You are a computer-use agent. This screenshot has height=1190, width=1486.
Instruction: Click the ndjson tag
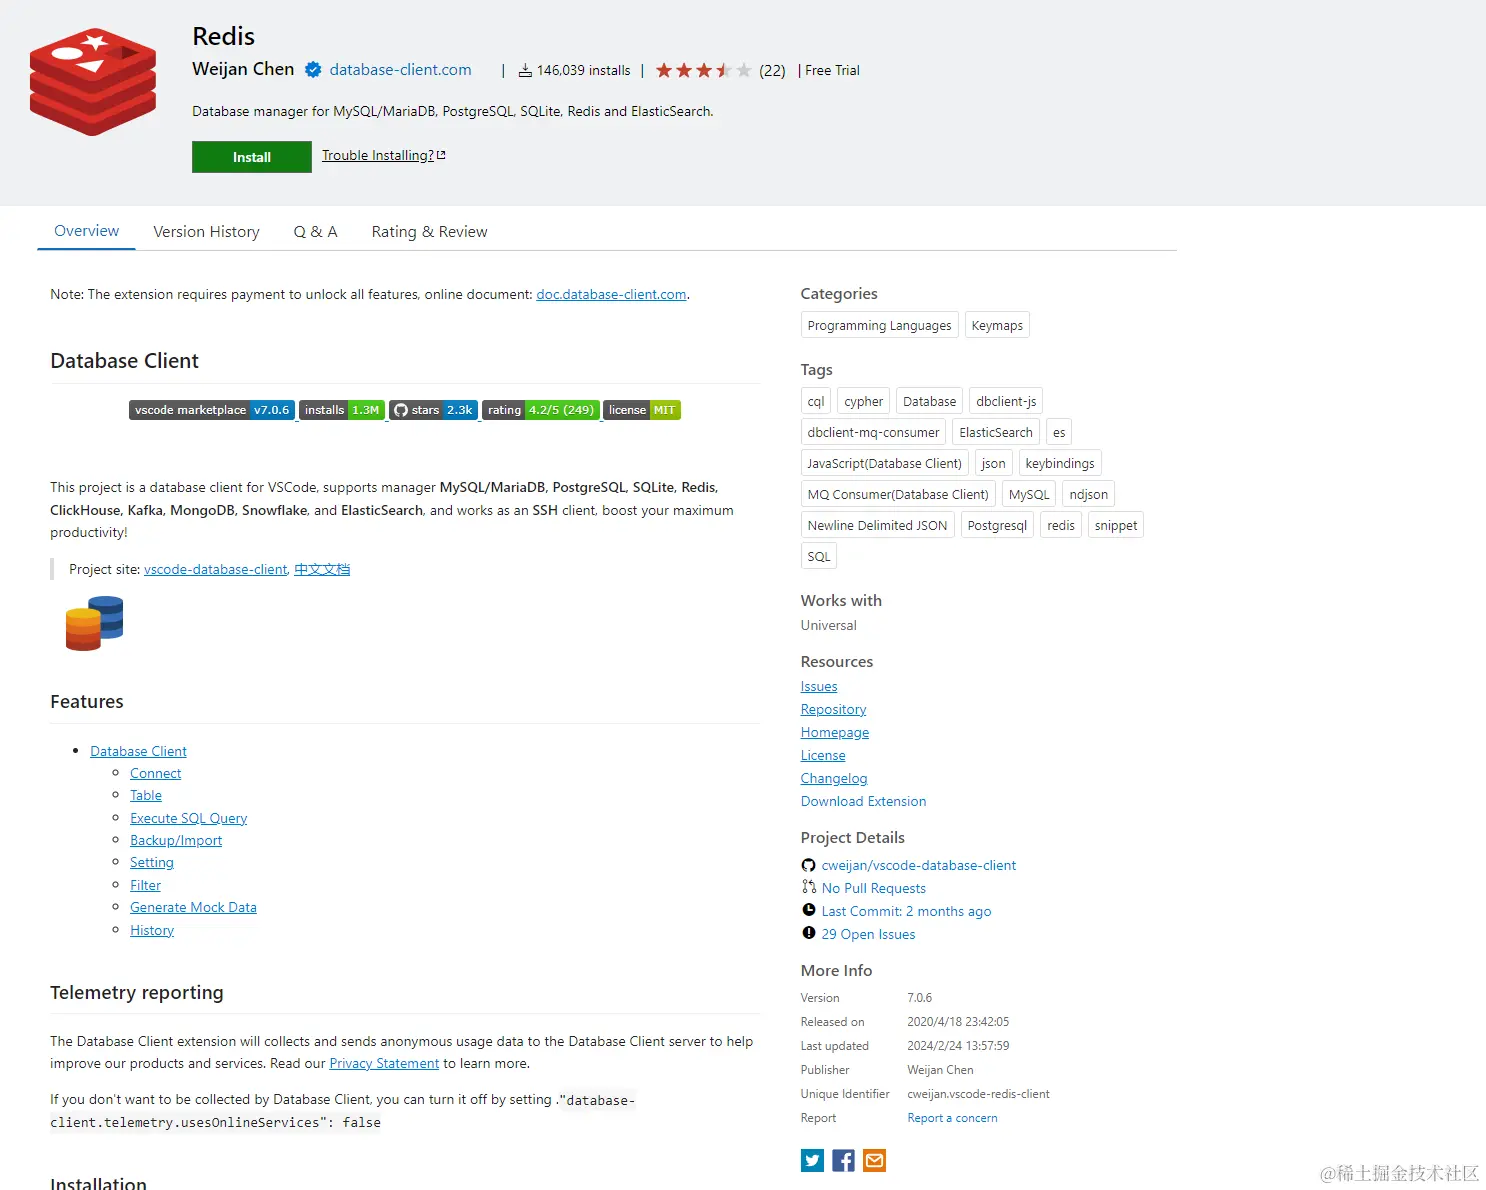point(1089,494)
